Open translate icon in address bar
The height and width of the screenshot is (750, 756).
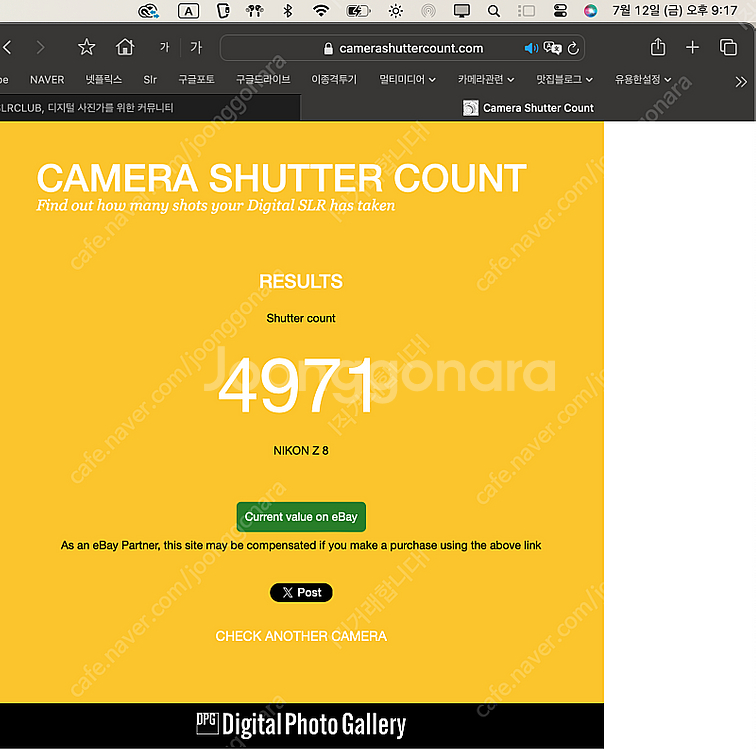click(x=553, y=48)
